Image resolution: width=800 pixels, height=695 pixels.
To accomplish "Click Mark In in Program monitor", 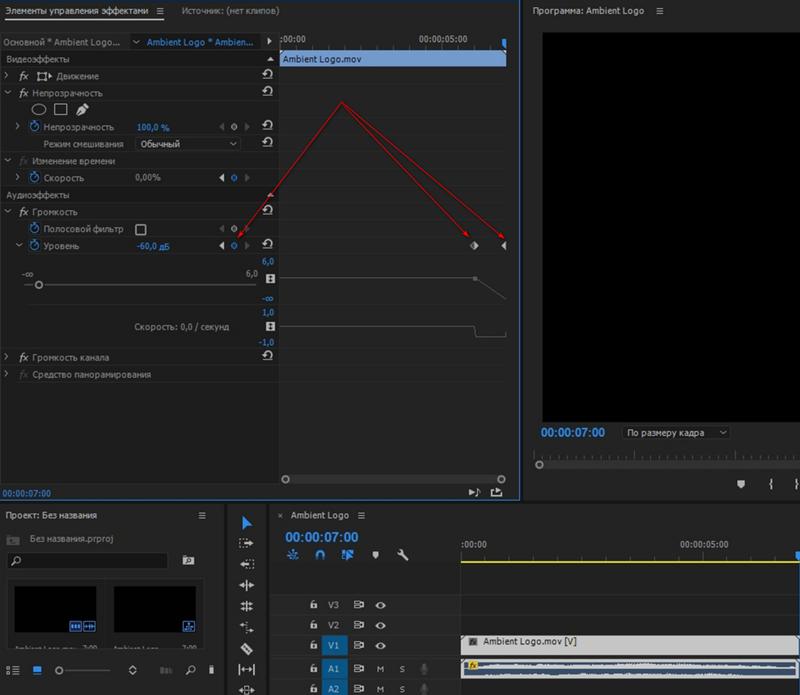I will pyautogui.click(x=771, y=484).
